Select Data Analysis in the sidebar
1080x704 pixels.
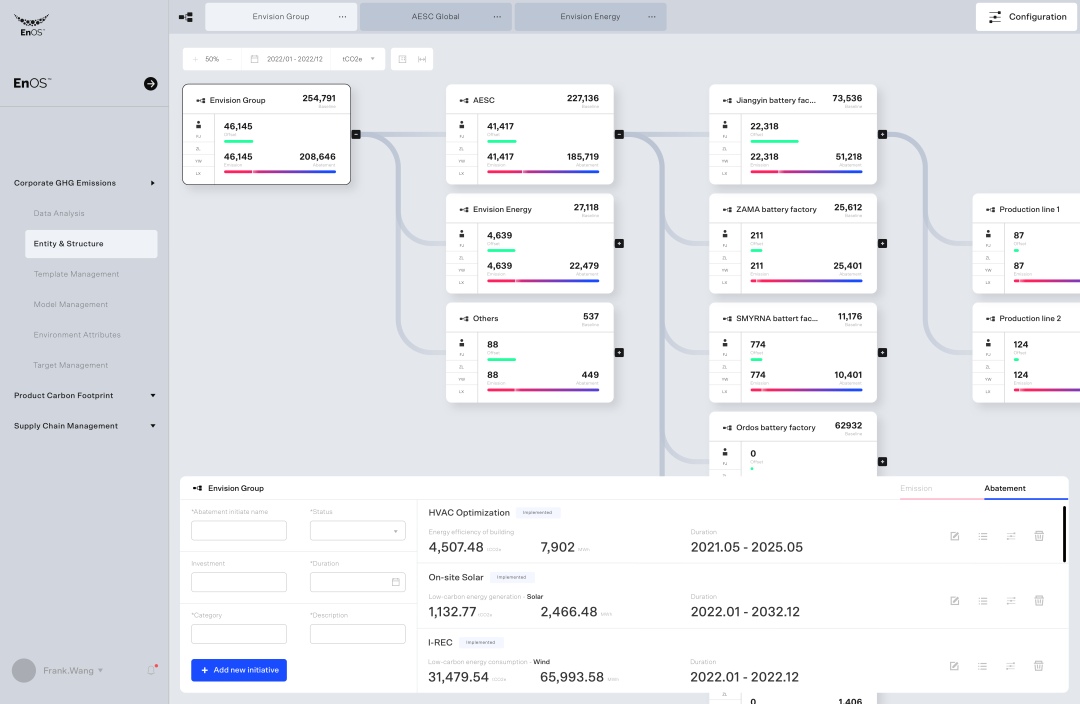(59, 214)
